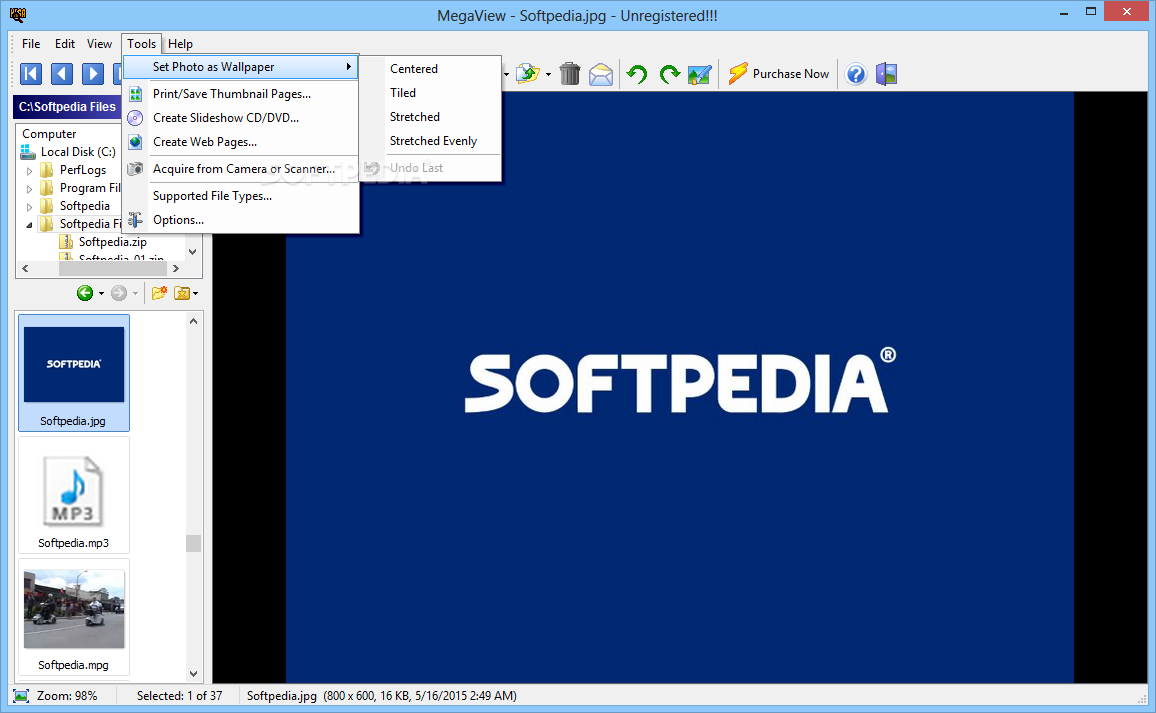The width and height of the screenshot is (1156, 713).
Task: Click folder tree horizontal scroll right arrow
Action: pyautogui.click(x=175, y=268)
